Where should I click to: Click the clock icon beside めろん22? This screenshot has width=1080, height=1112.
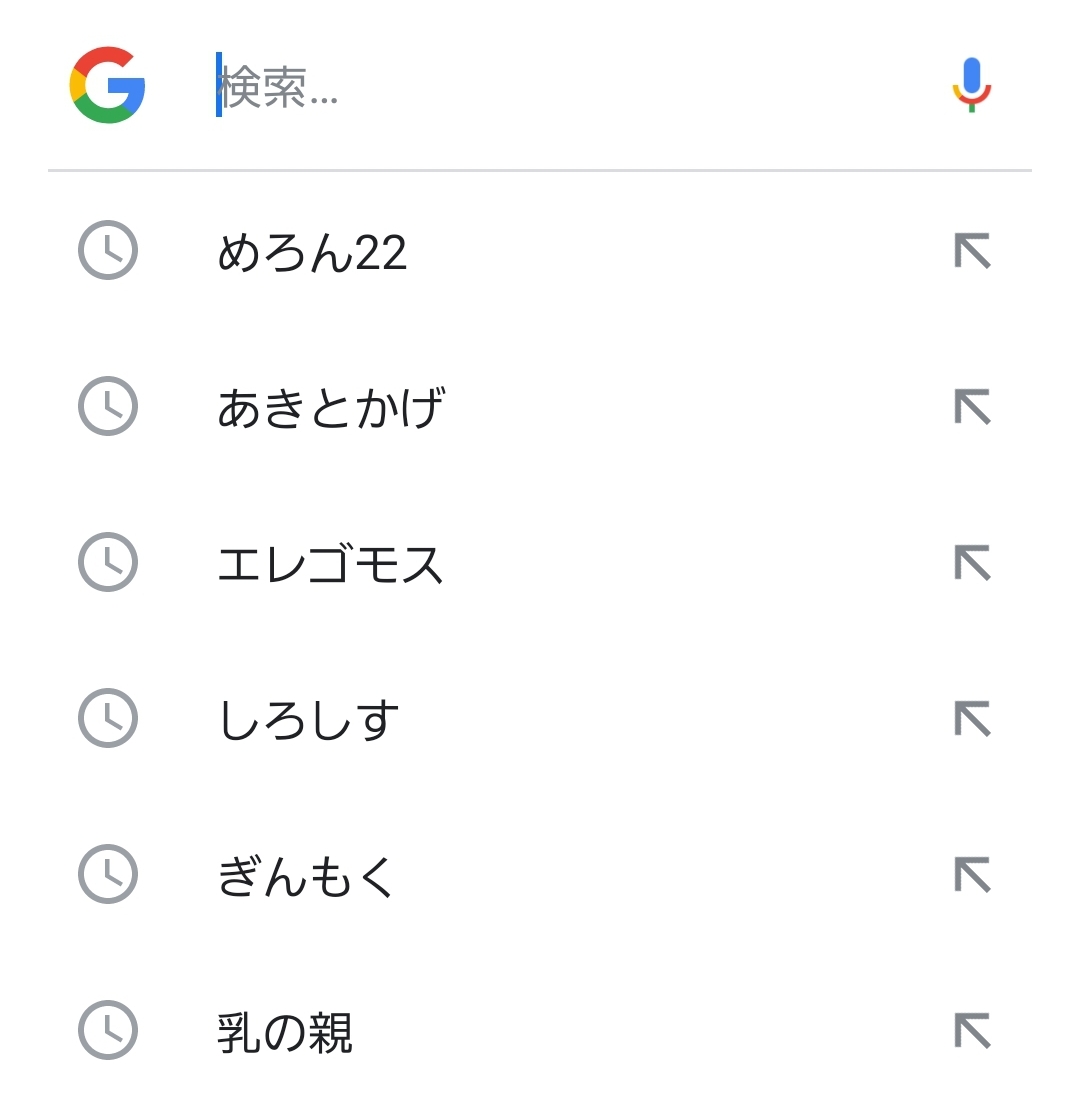pyautogui.click(x=107, y=250)
